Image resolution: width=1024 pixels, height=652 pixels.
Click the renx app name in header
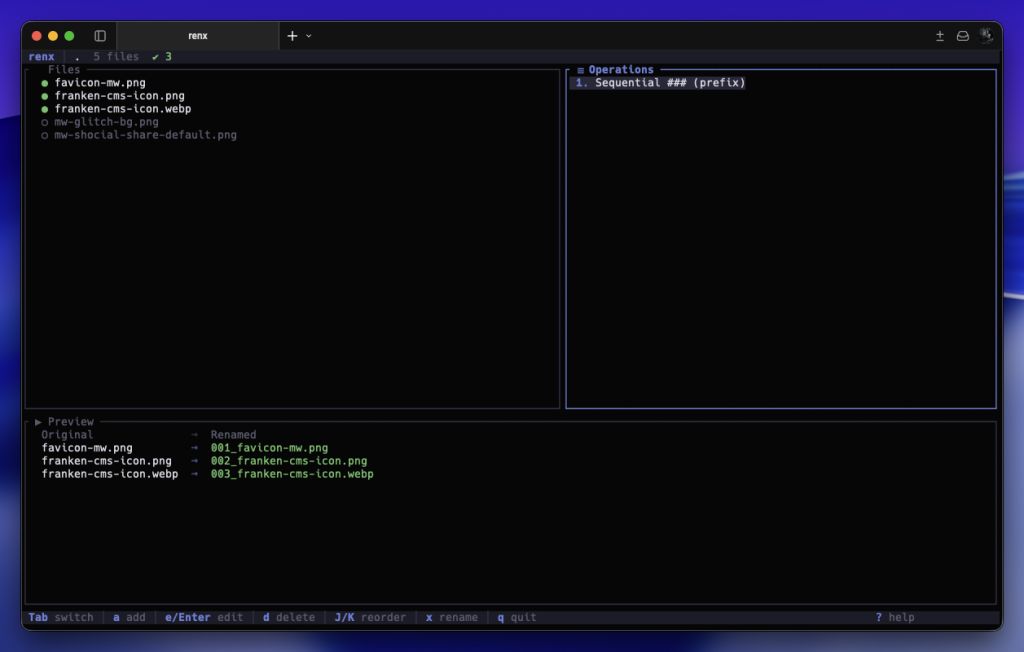(42, 57)
